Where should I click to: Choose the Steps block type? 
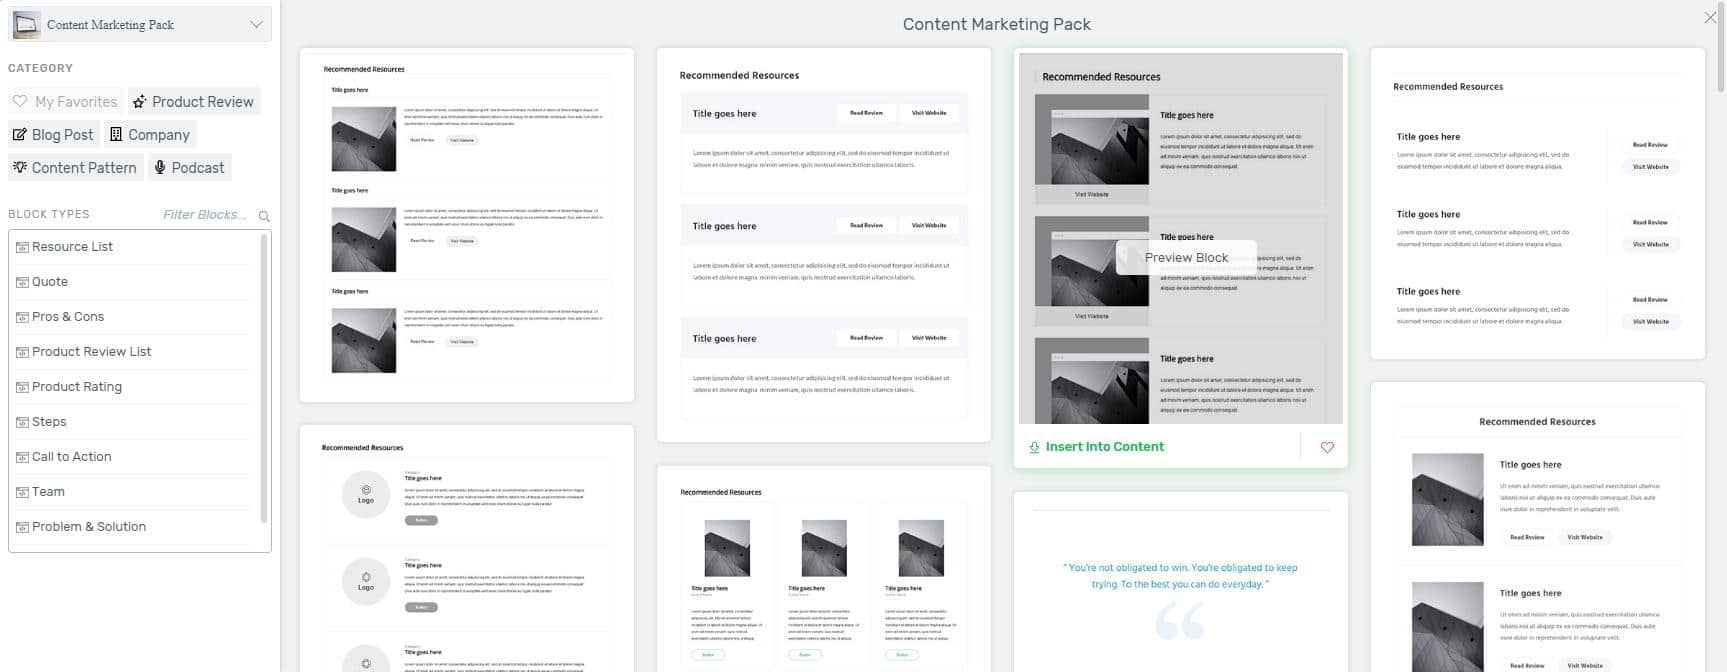click(x=133, y=422)
